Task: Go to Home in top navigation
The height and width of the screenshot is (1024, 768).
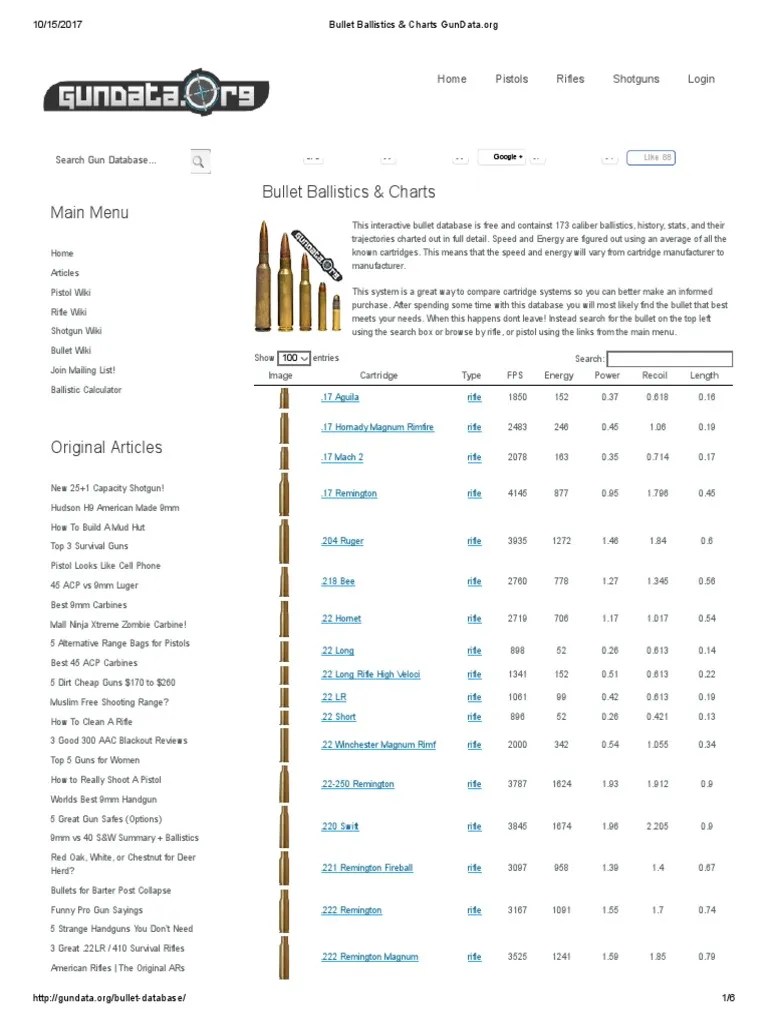Action: point(452,79)
